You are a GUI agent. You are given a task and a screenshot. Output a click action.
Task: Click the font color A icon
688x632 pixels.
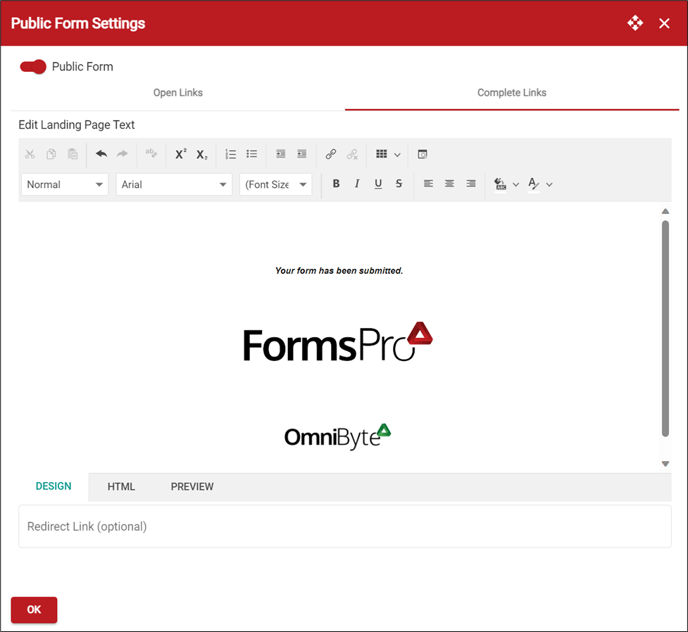[x=534, y=184]
